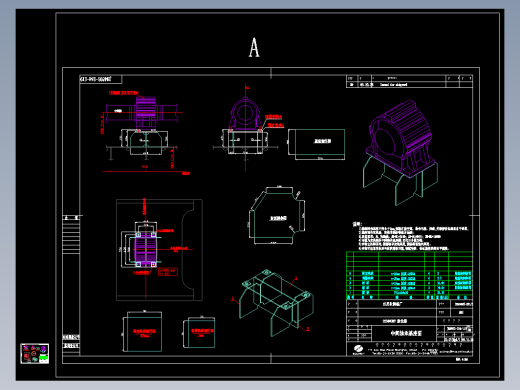Select the revision table at top-right
Screen dimensions: 520x390
409,81
